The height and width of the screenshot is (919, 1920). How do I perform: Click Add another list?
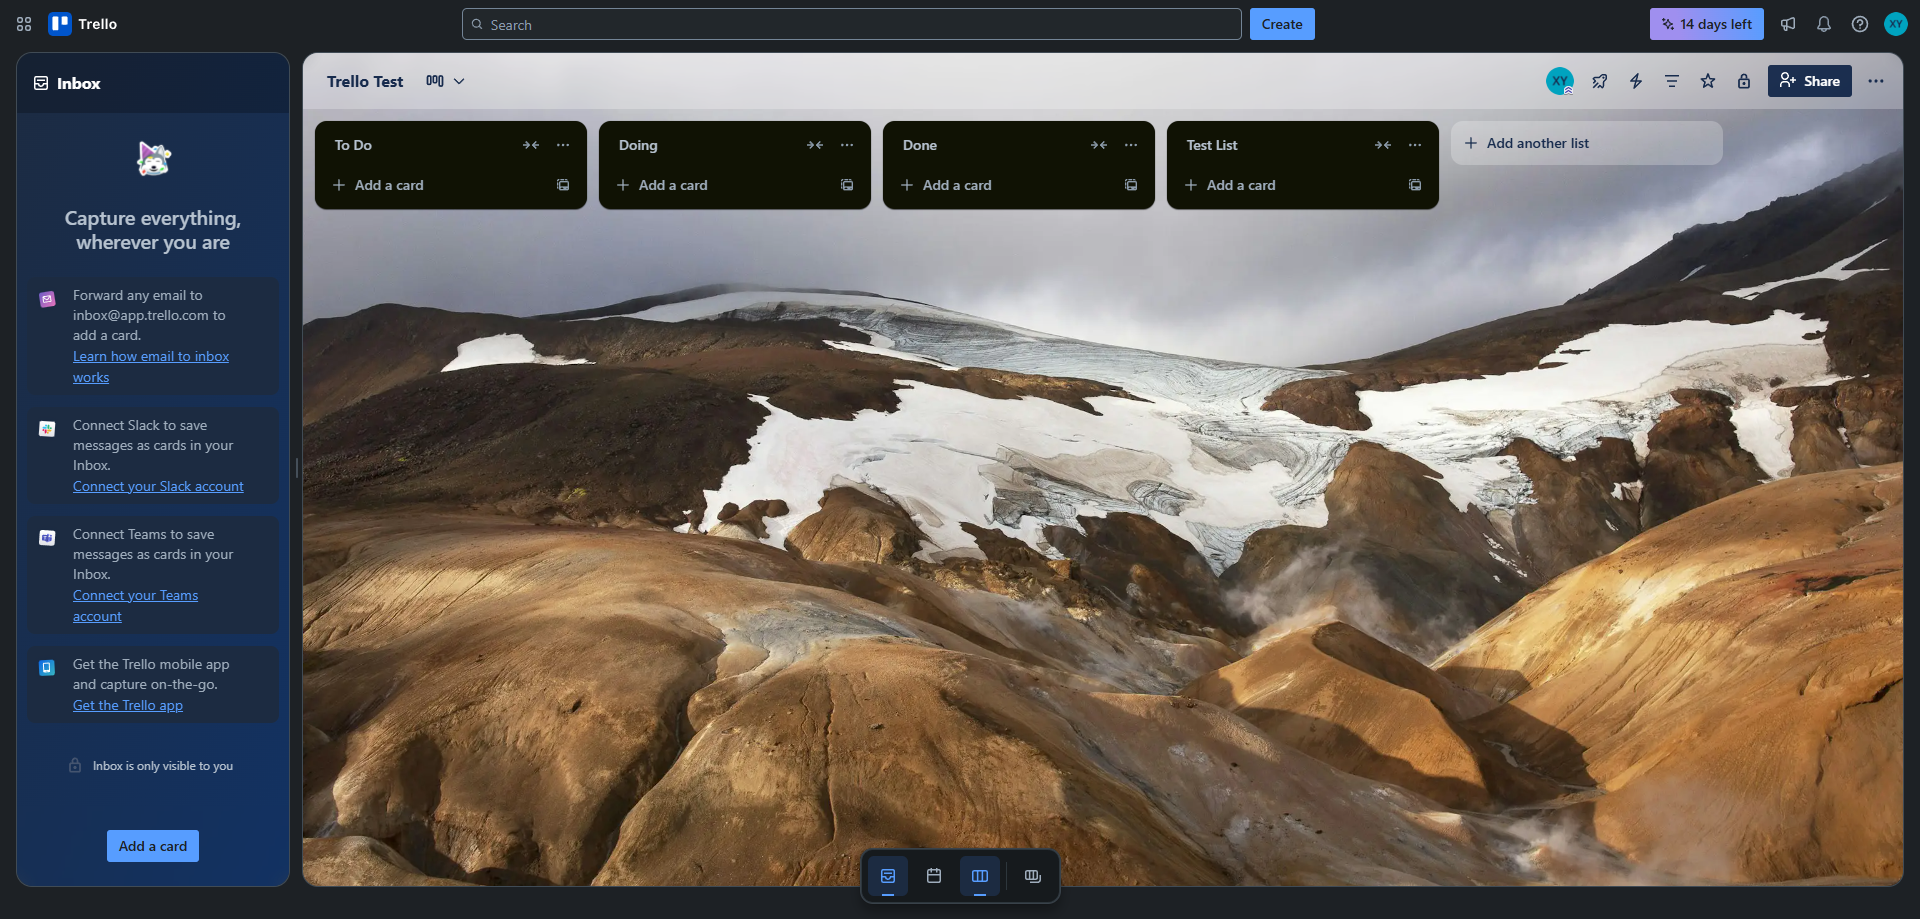click(x=1587, y=143)
